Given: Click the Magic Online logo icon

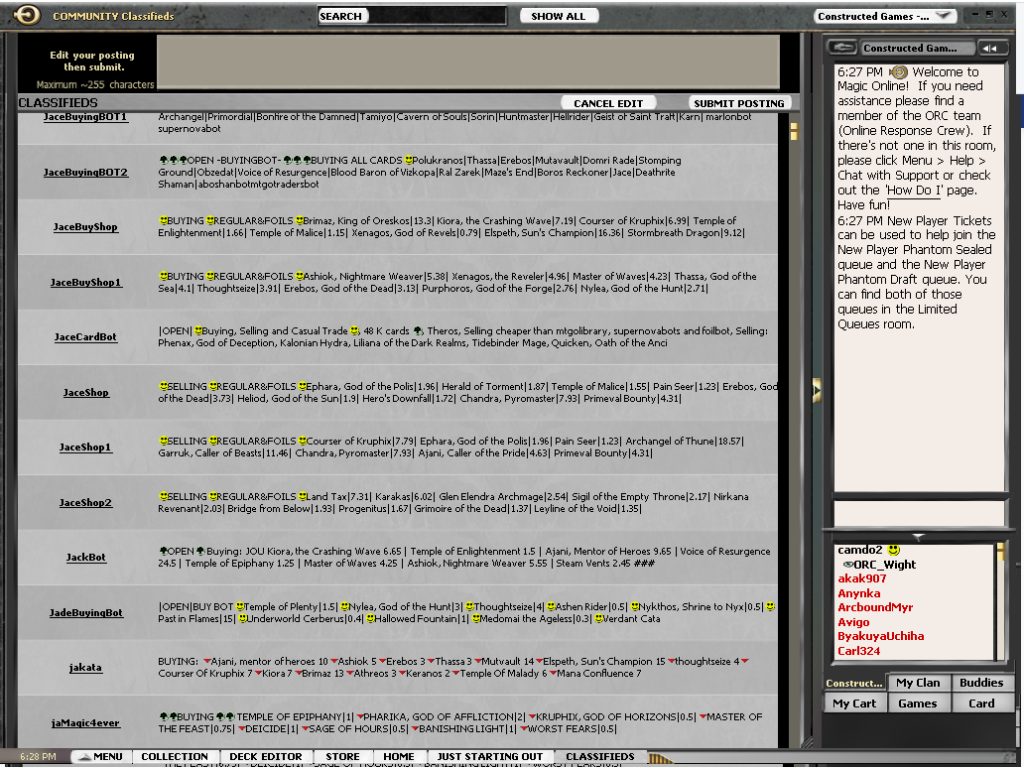Looking at the screenshot, I should (x=27, y=15).
